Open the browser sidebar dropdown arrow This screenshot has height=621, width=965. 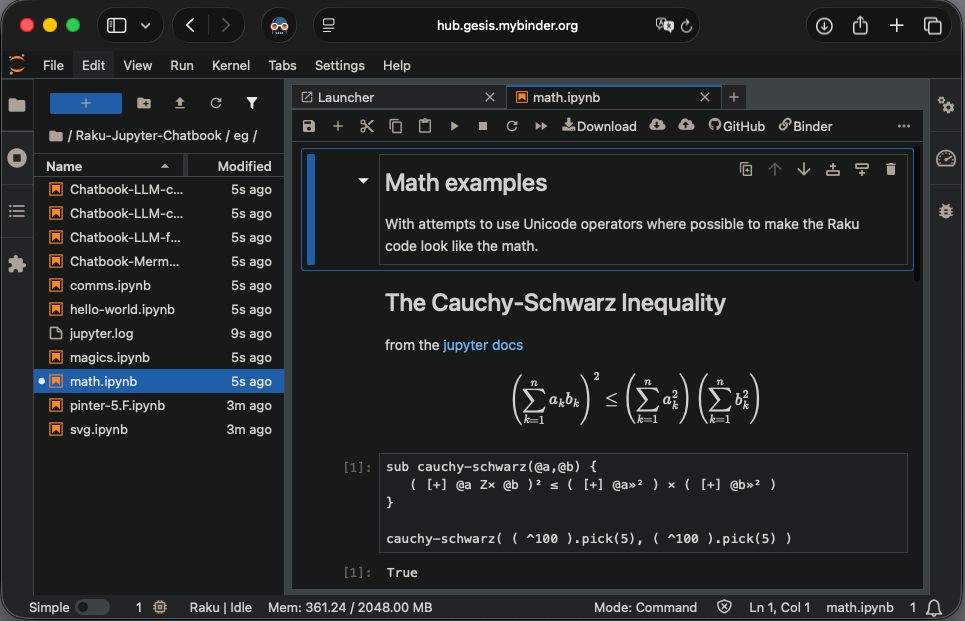146,26
